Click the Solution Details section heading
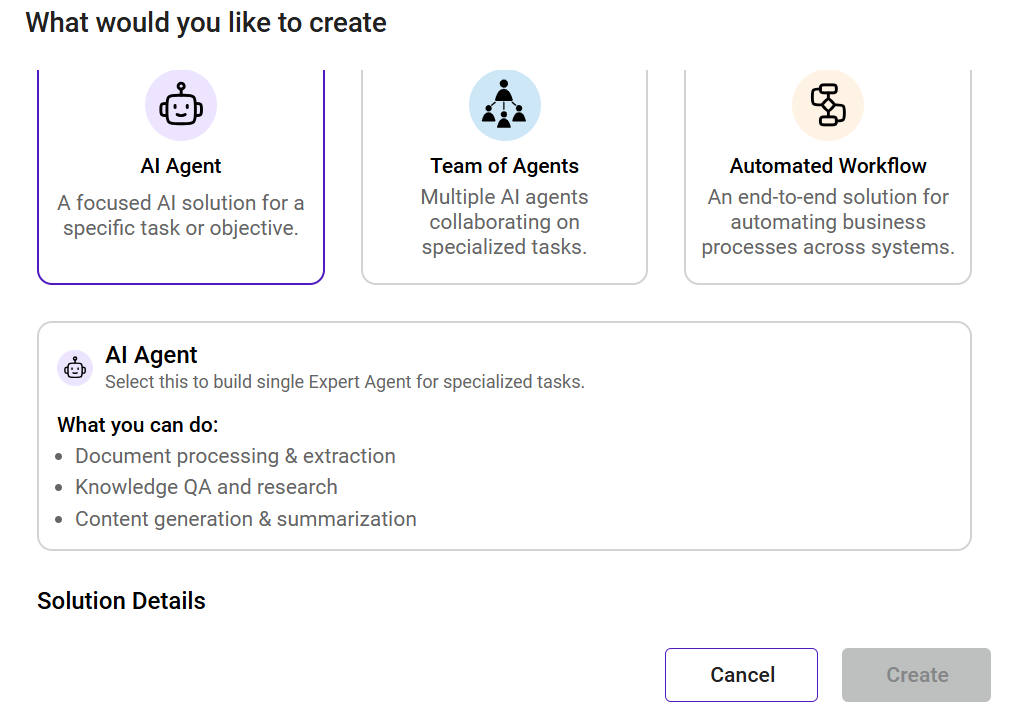This screenshot has width=1016, height=716. (x=121, y=601)
